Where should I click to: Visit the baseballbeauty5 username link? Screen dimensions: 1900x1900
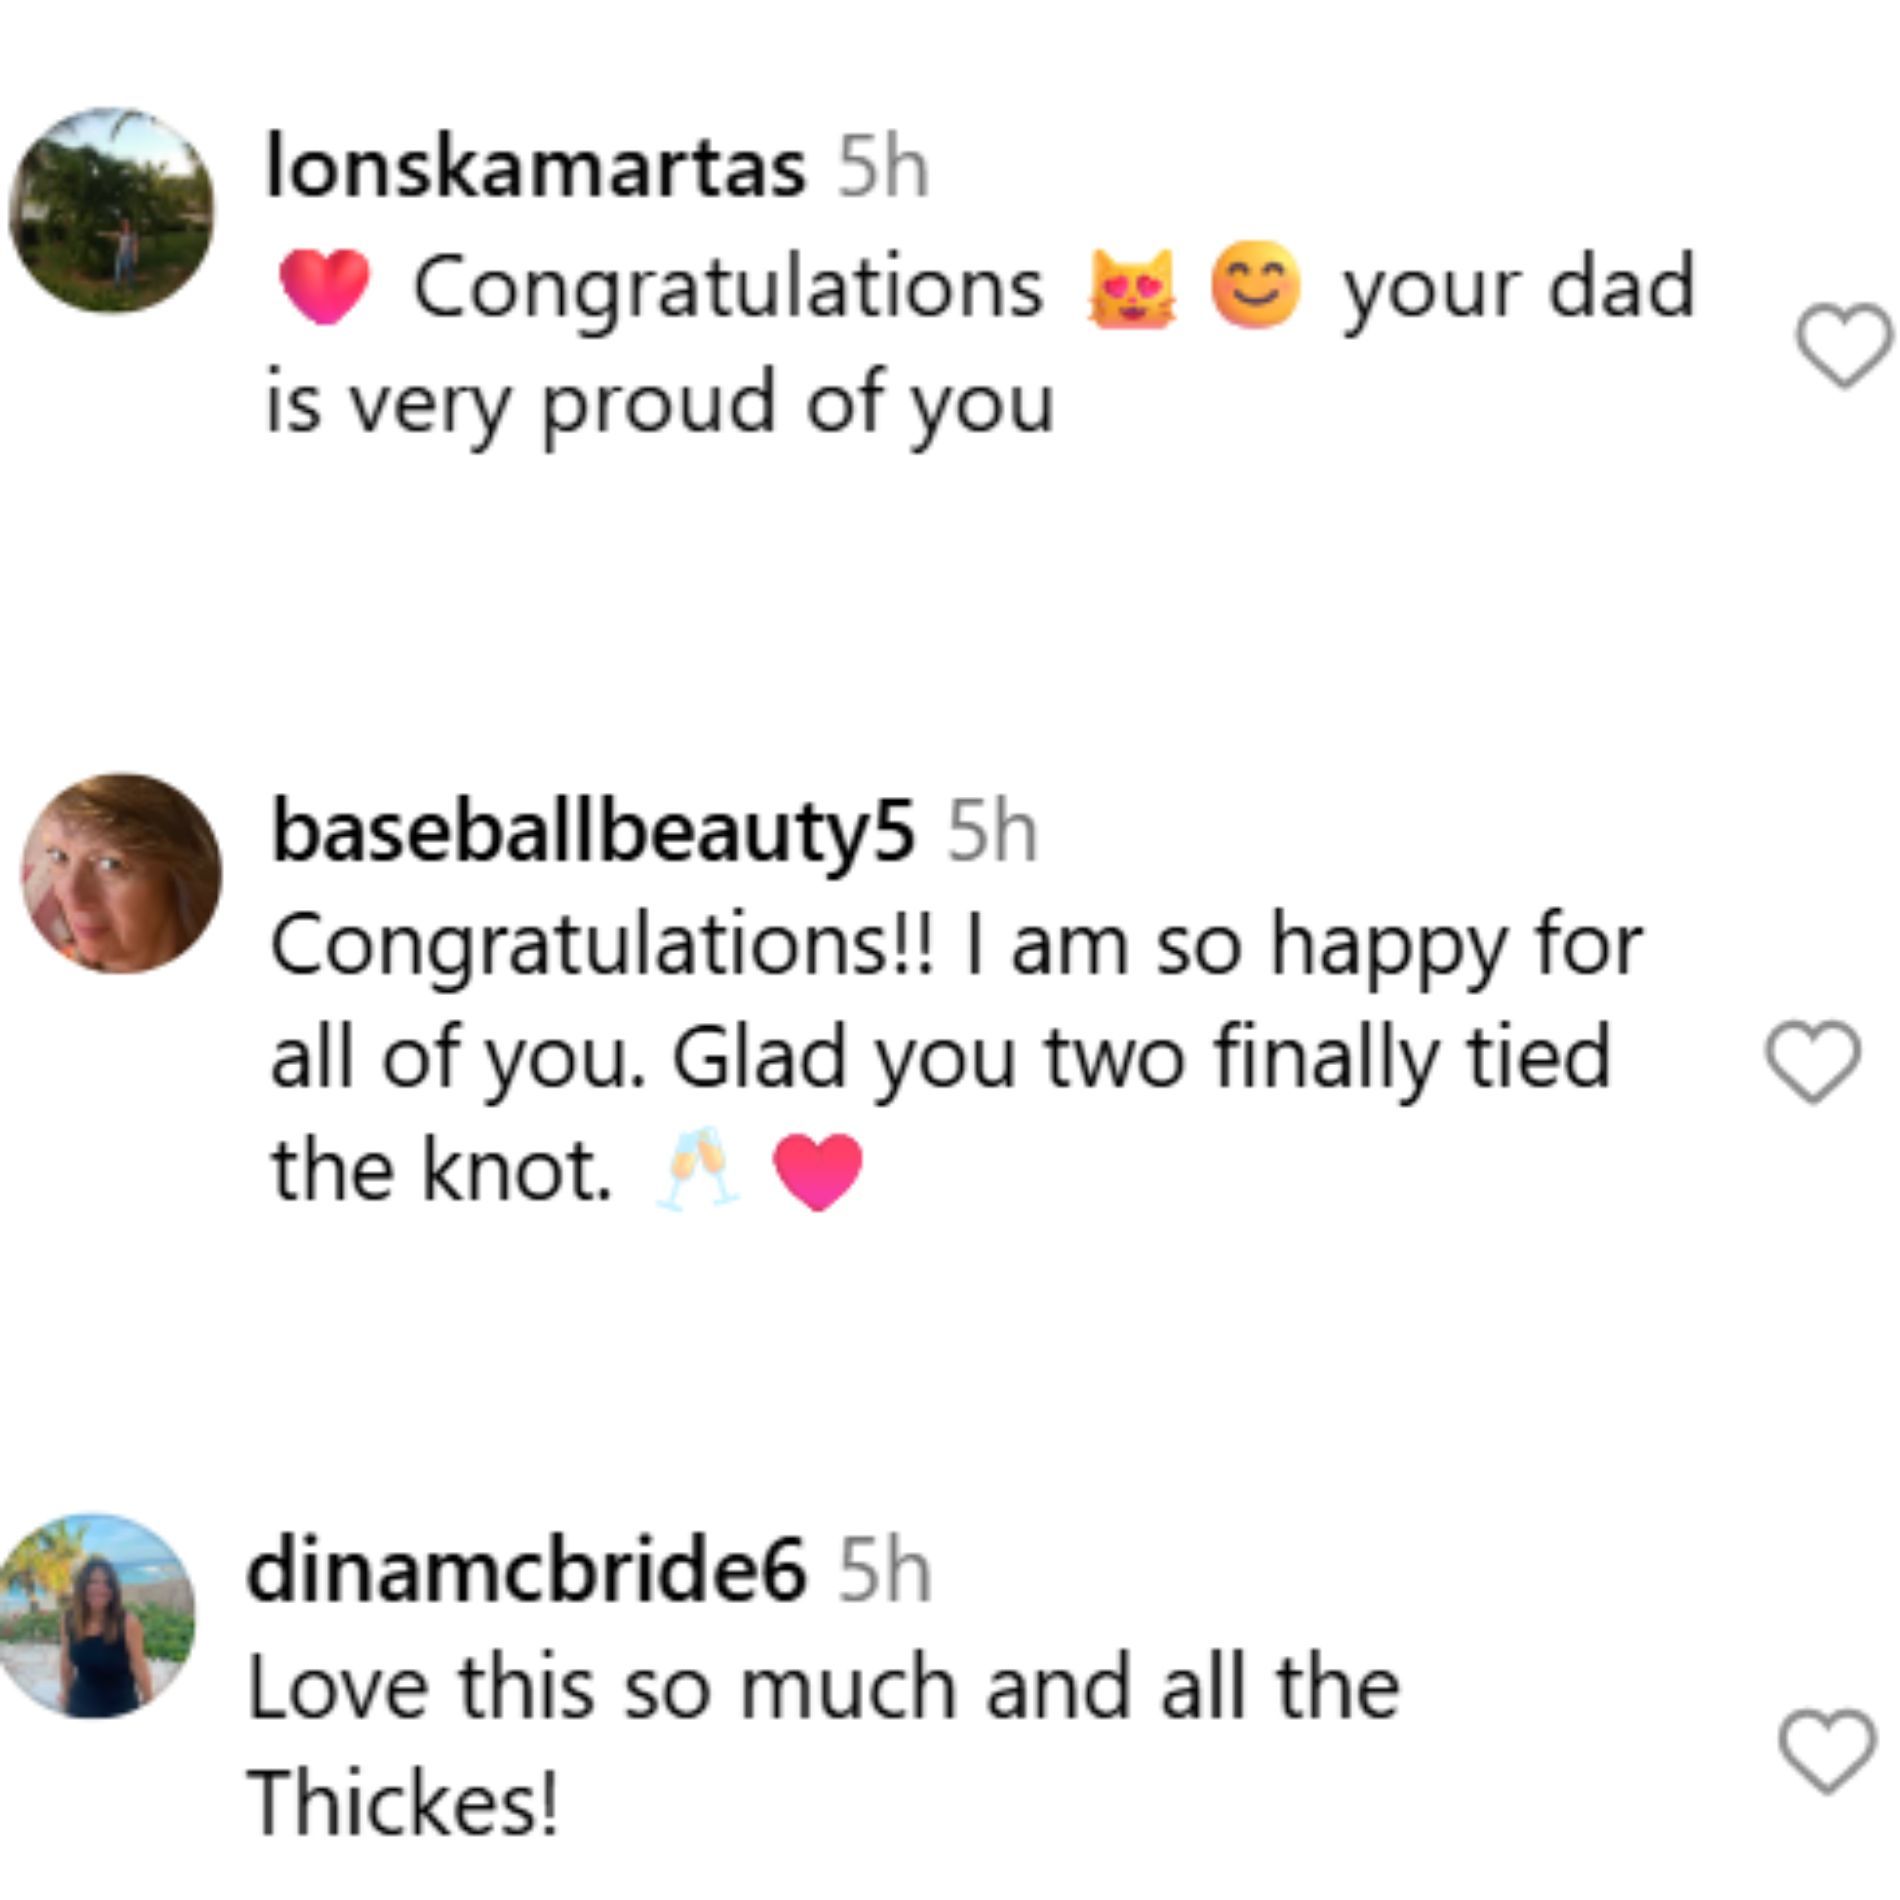(593, 832)
